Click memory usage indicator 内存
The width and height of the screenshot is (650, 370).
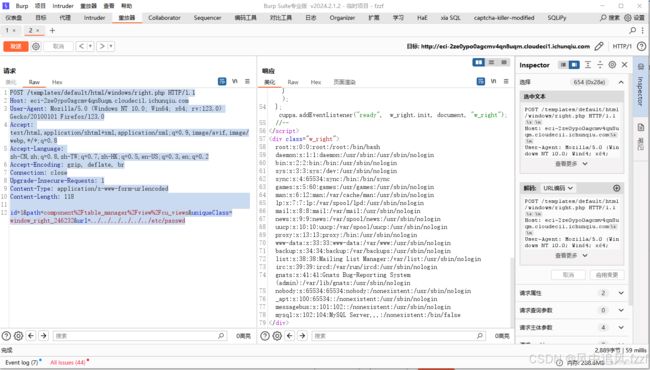tap(585, 363)
